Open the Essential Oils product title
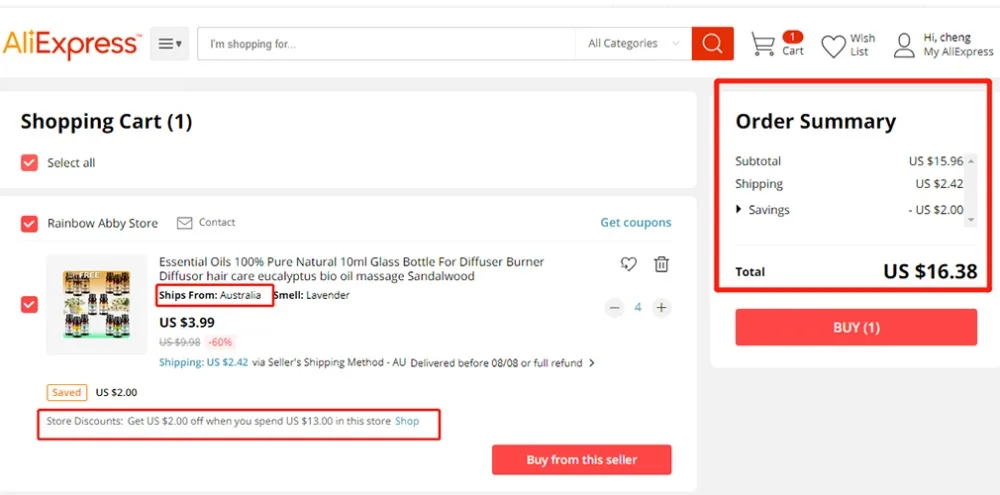 pos(351,269)
